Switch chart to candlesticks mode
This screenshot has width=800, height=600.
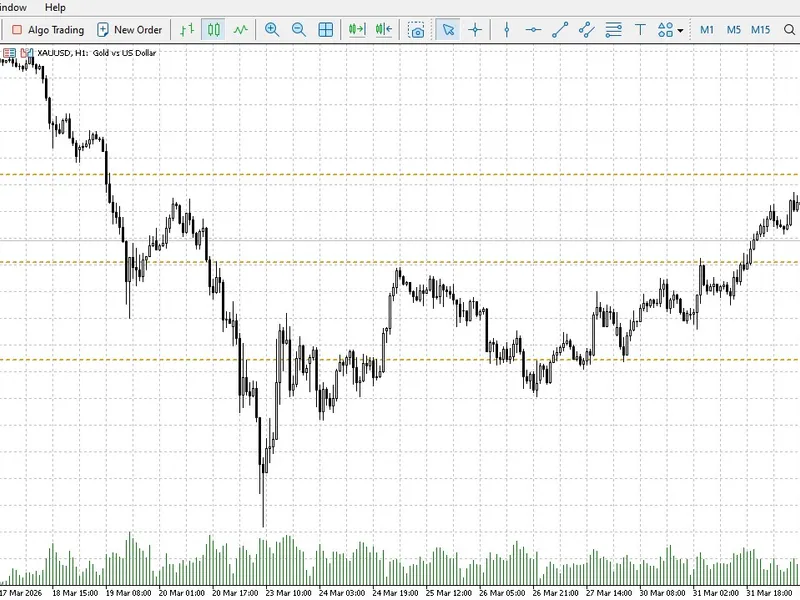tap(214, 30)
